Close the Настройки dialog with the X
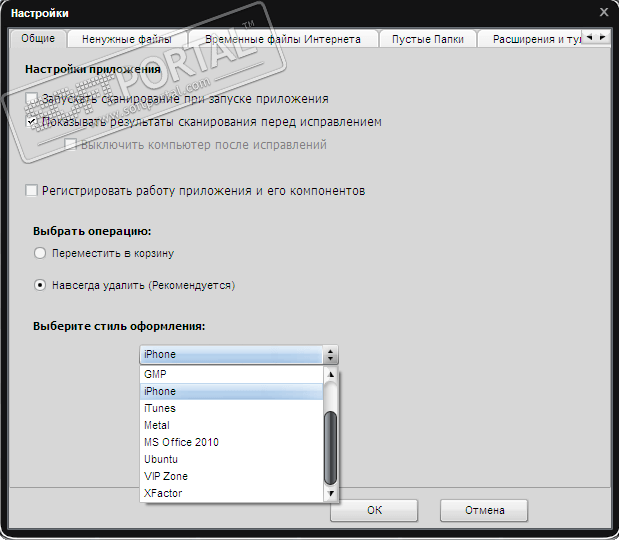This screenshot has width=619, height=540. [x=604, y=12]
